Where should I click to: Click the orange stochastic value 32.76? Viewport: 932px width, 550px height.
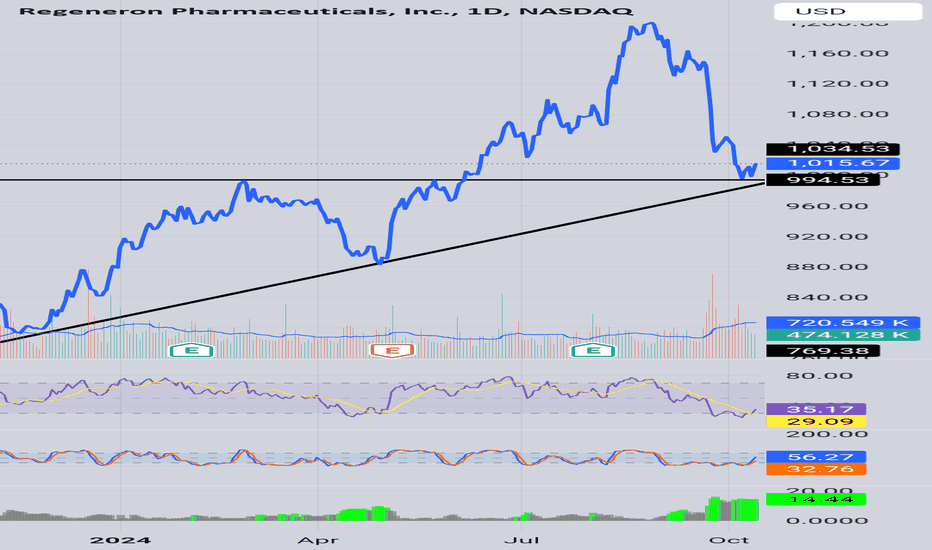(816, 469)
